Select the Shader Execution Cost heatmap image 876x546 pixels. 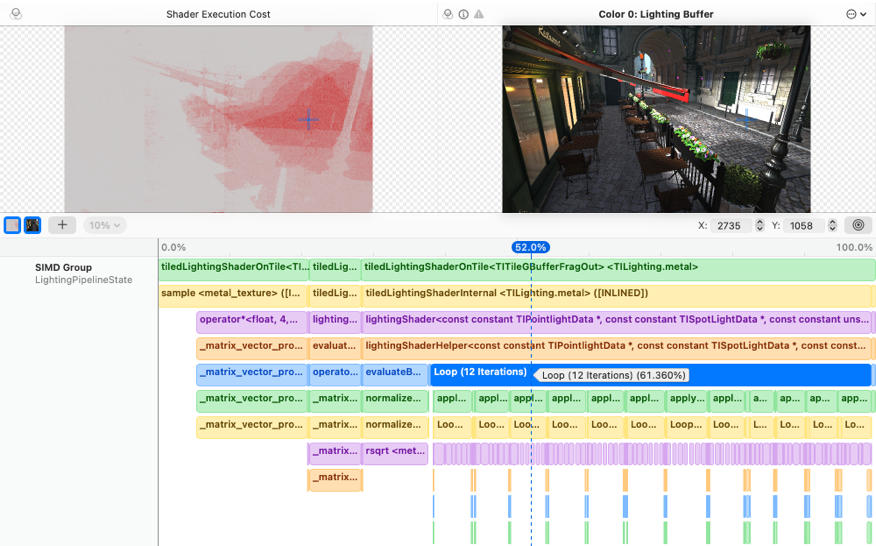[x=218, y=119]
